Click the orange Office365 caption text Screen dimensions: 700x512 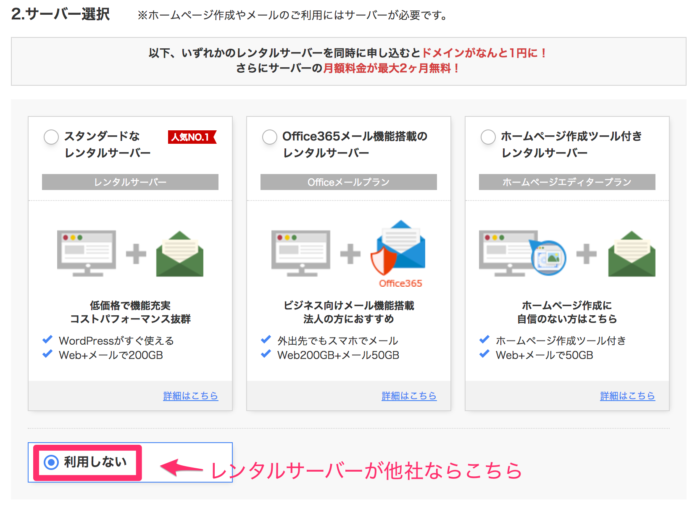pos(400,283)
